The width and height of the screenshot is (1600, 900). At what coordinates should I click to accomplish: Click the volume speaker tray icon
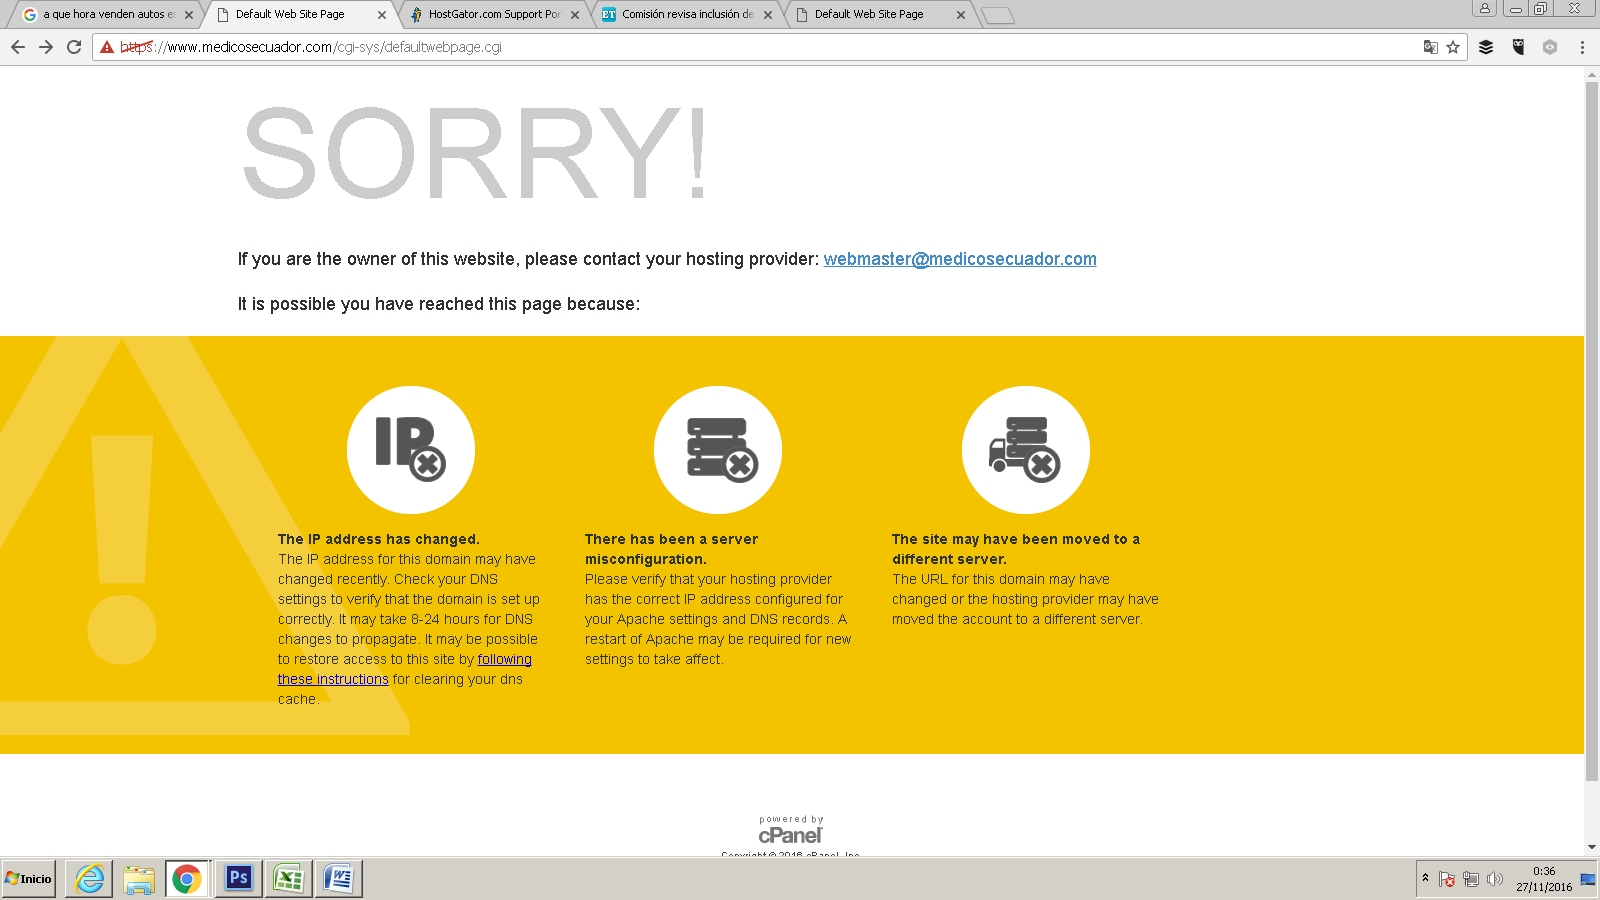[x=1495, y=879]
